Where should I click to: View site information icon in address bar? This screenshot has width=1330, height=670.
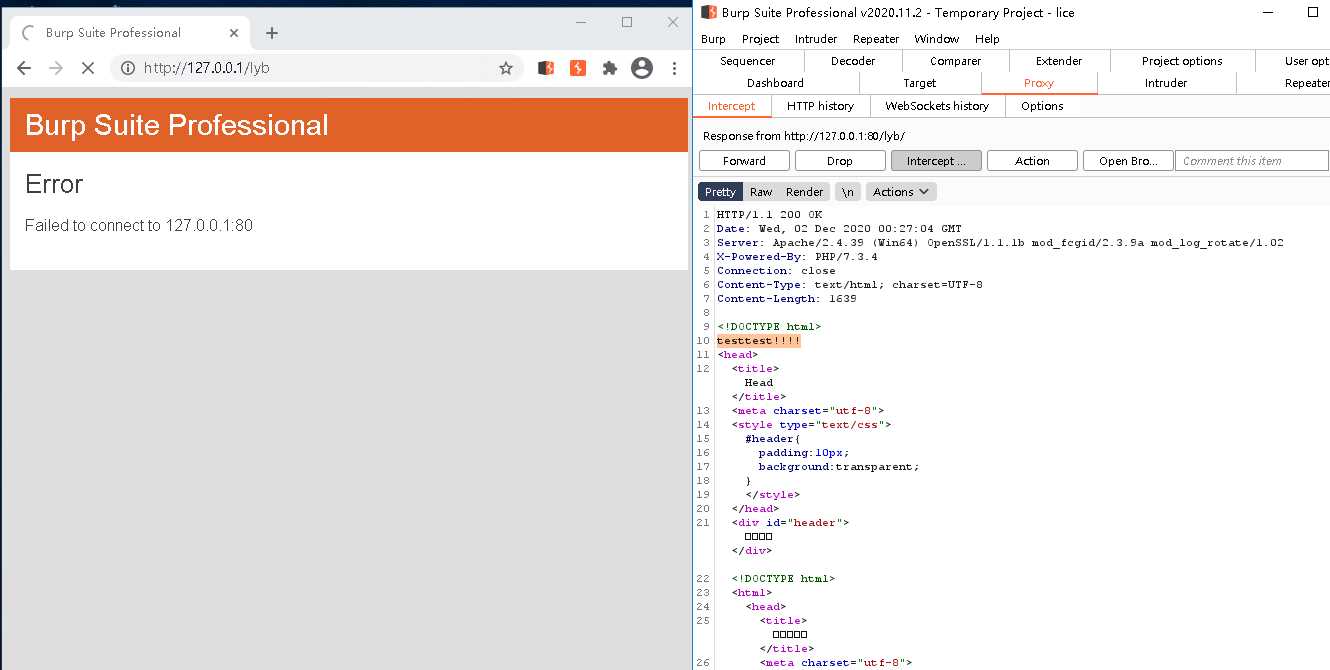128,68
